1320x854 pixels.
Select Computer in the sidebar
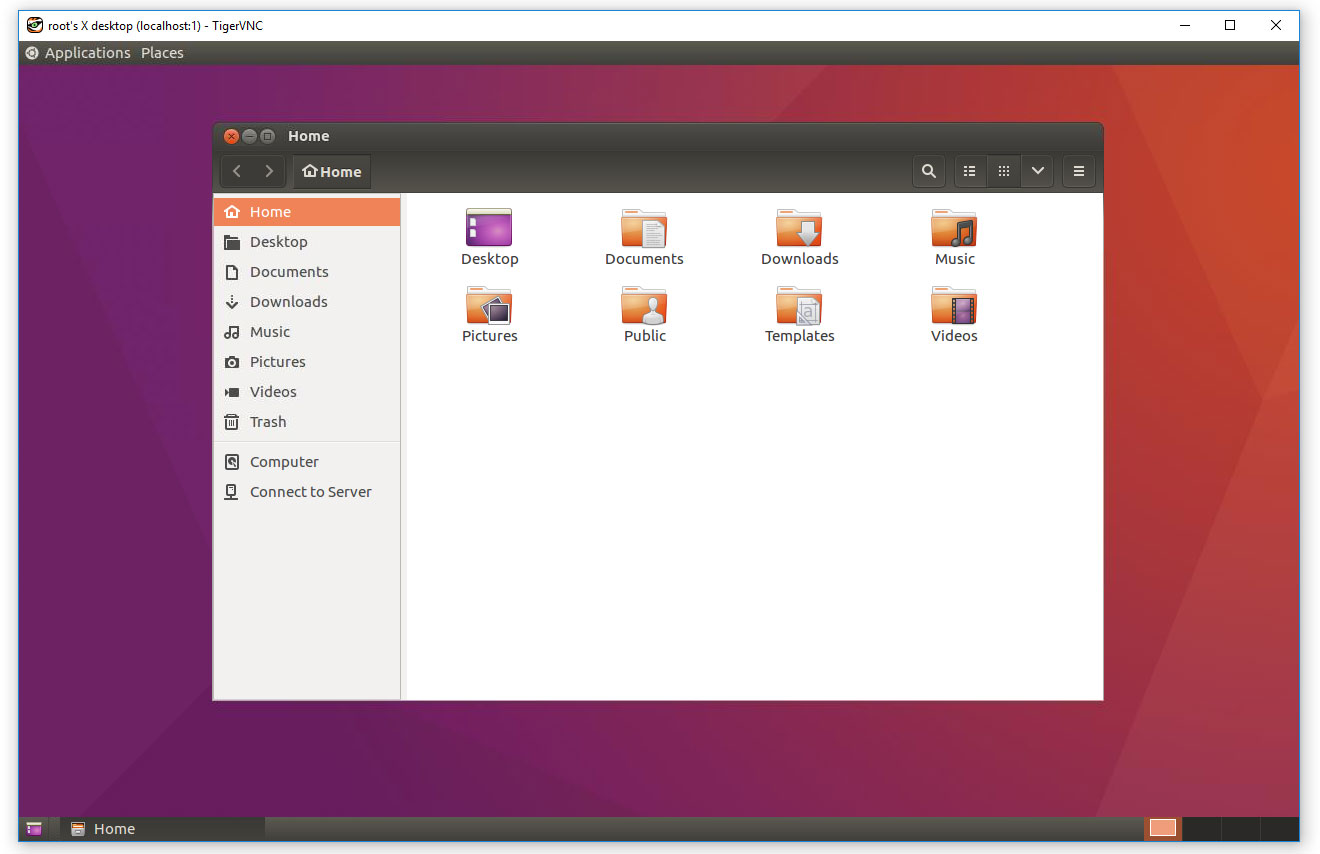(x=307, y=461)
